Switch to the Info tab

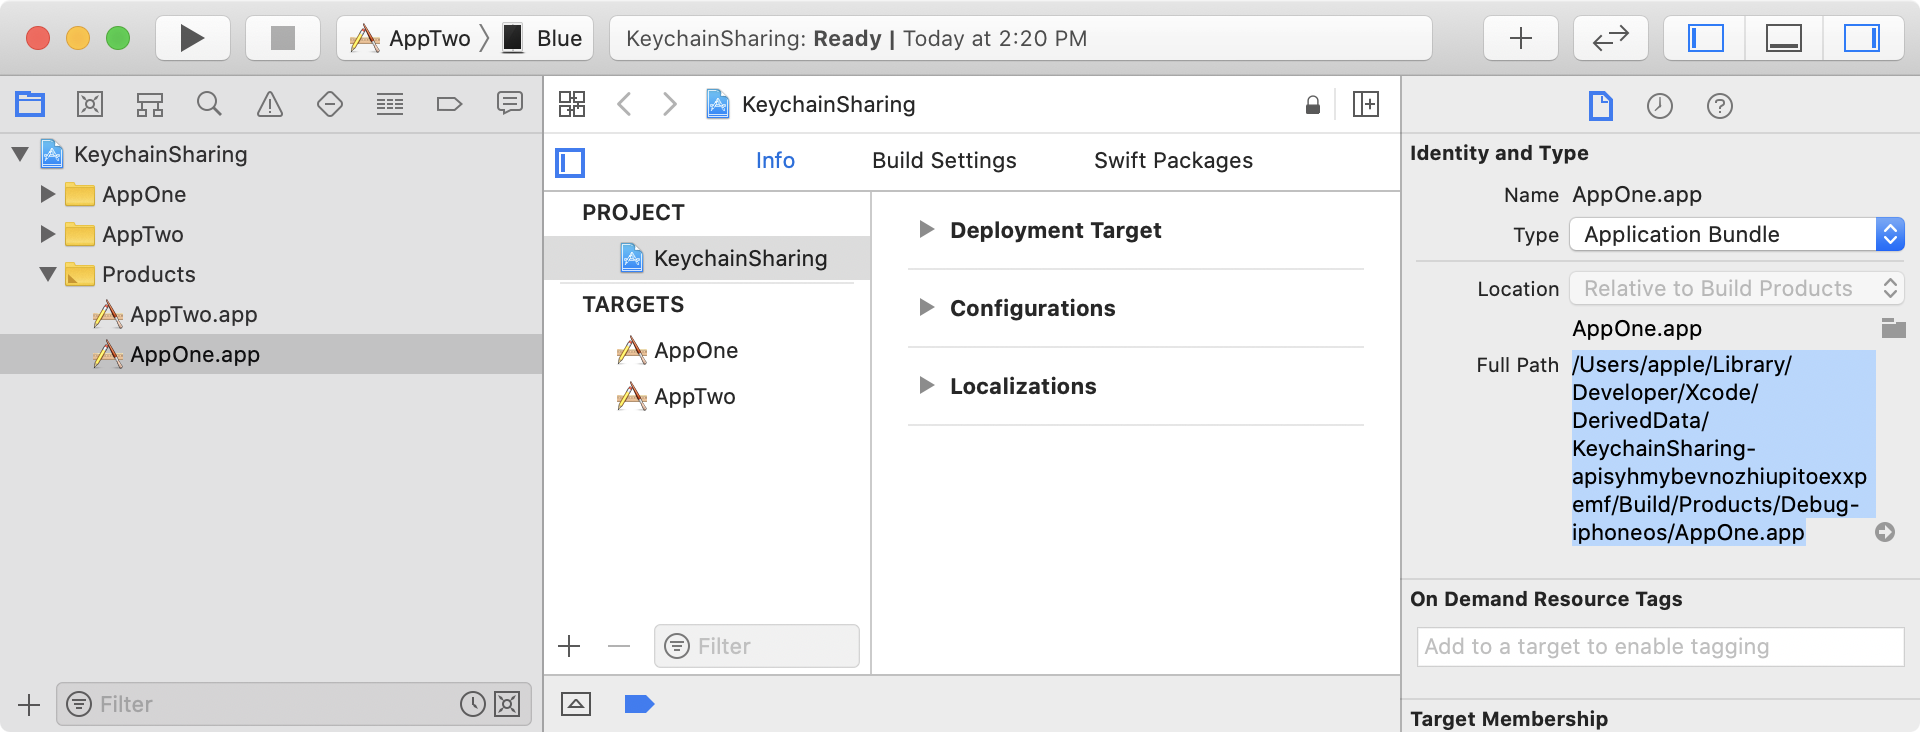coord(775,160)
